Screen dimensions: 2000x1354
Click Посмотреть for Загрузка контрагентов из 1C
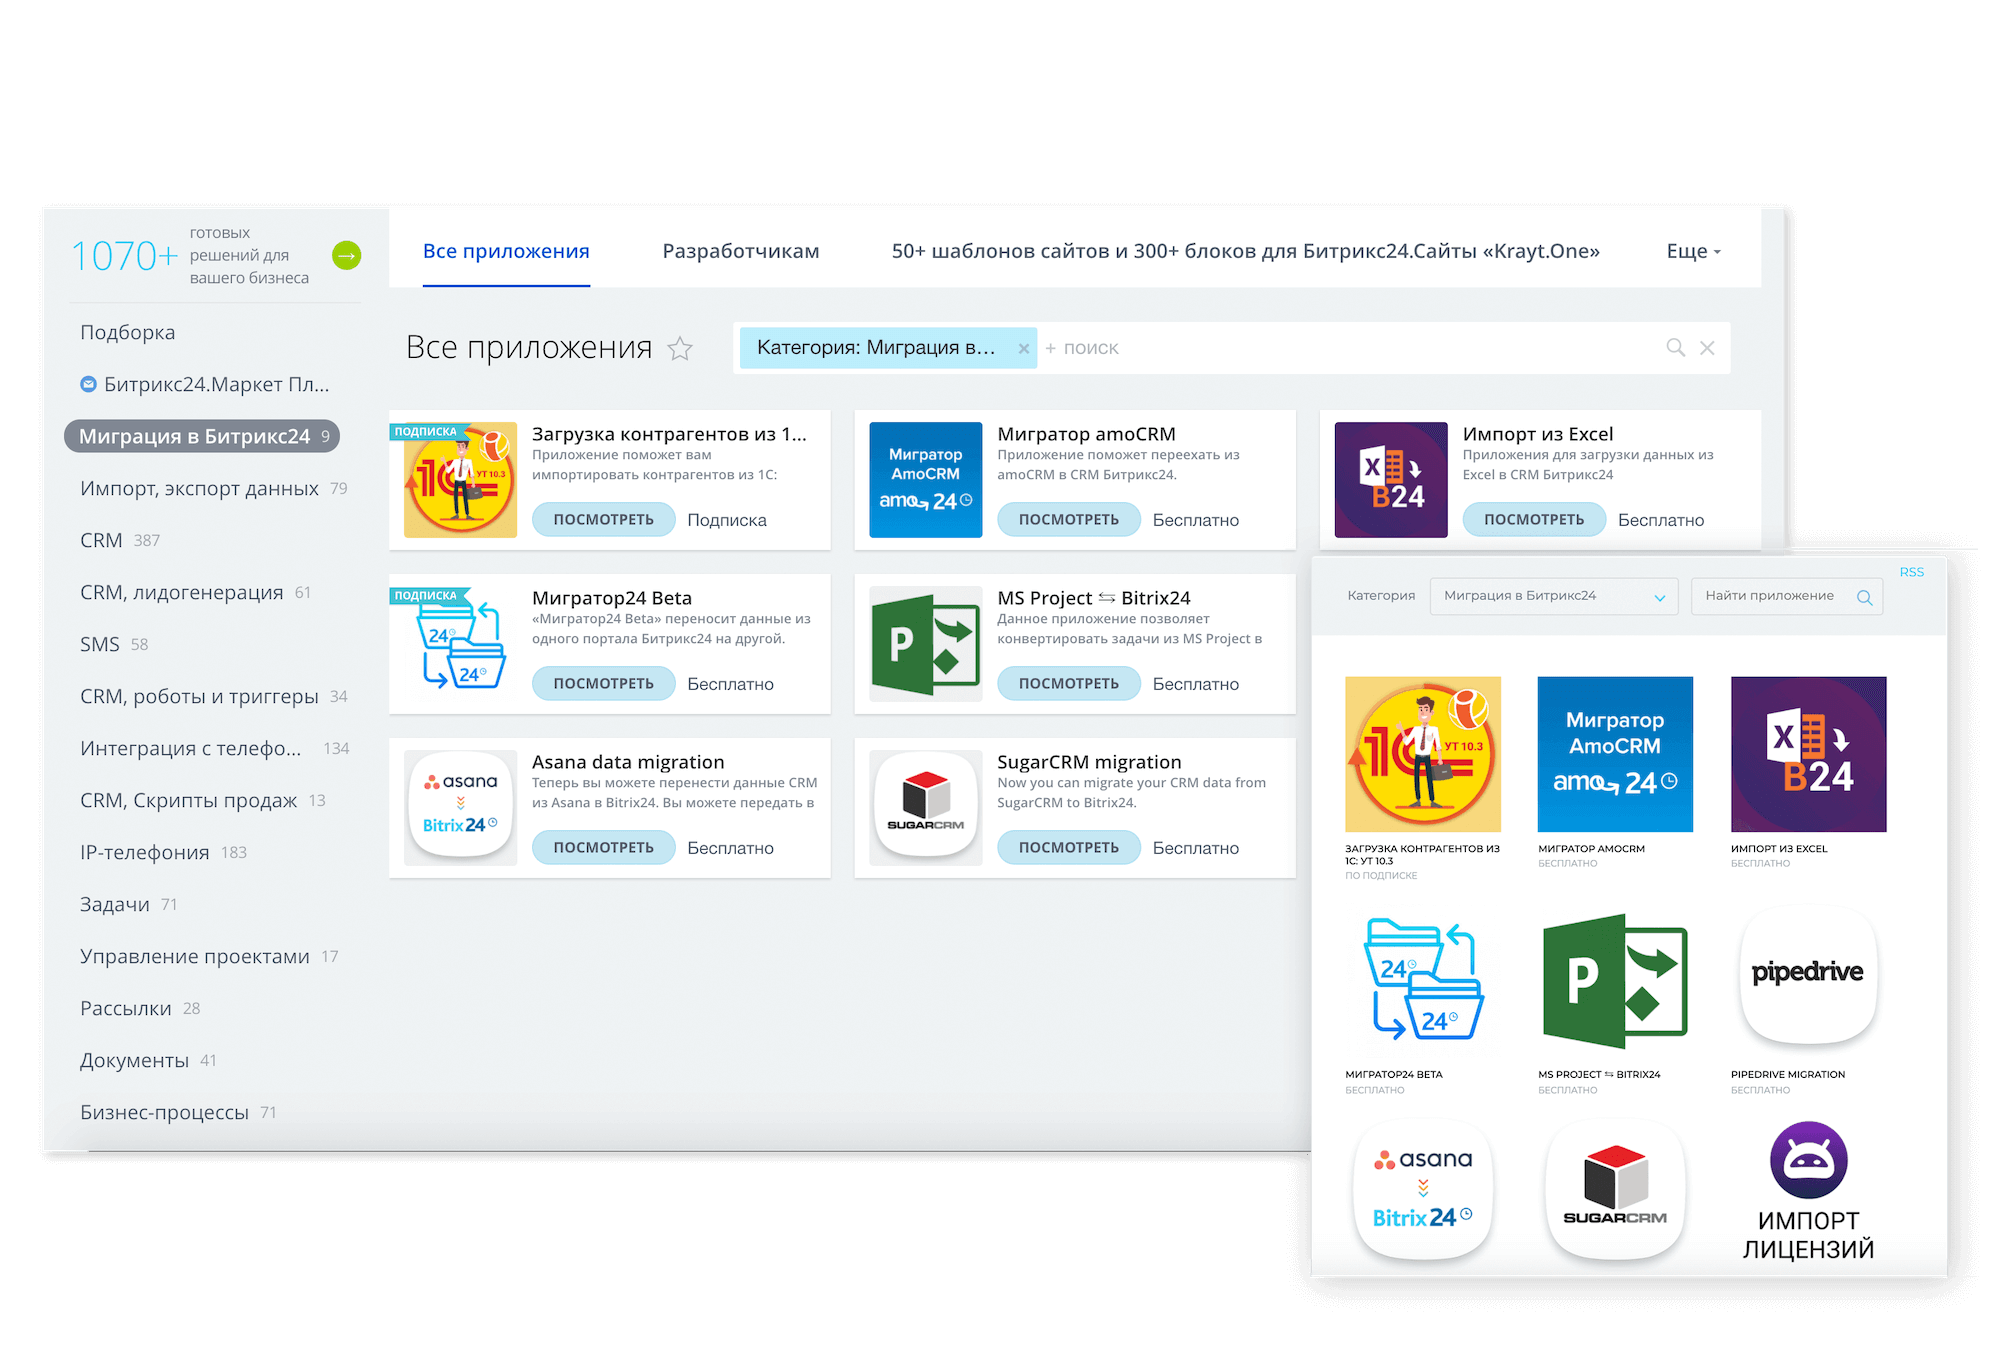(603, 519)
